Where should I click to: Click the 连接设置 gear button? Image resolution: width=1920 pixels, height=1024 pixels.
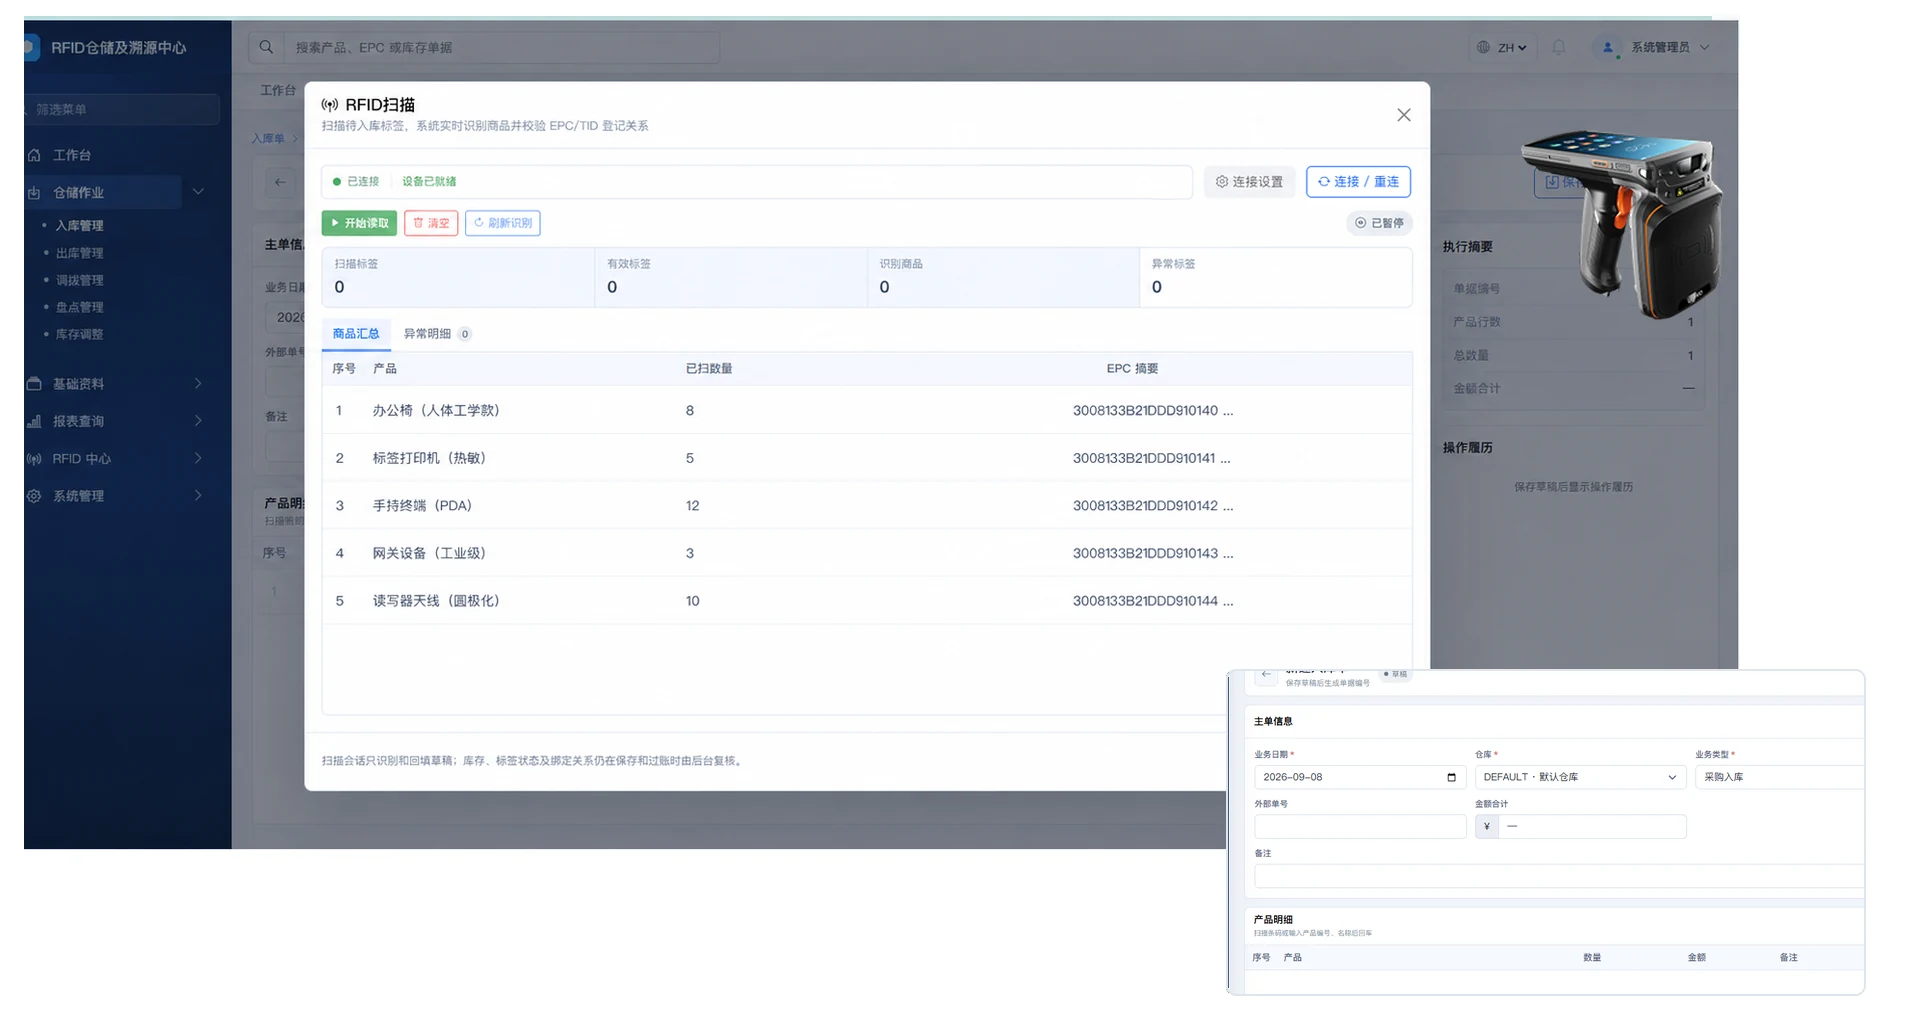click(1249, 182)
